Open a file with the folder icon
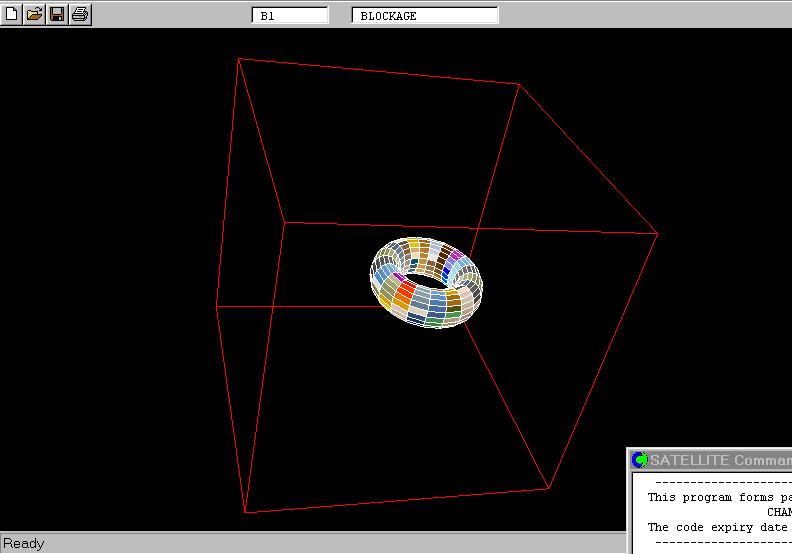 point(35,14)
